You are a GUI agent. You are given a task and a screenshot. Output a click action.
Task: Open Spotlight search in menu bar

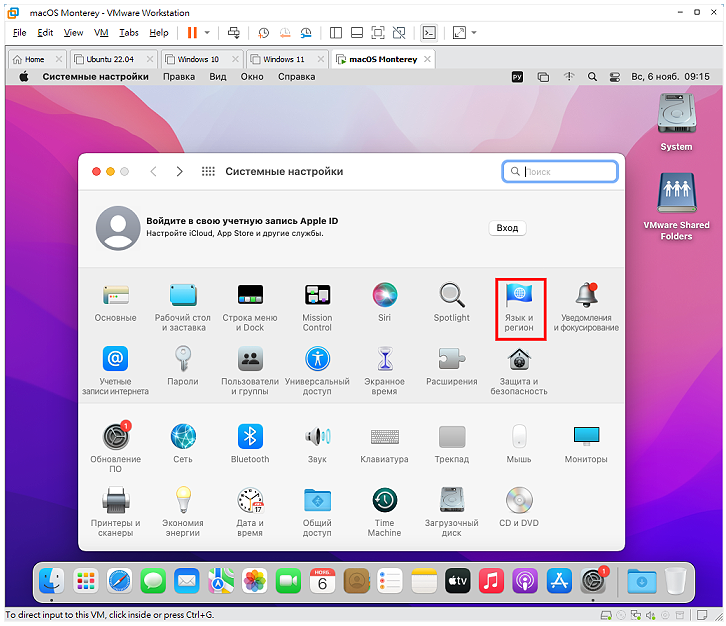click(x=592, y=77)
